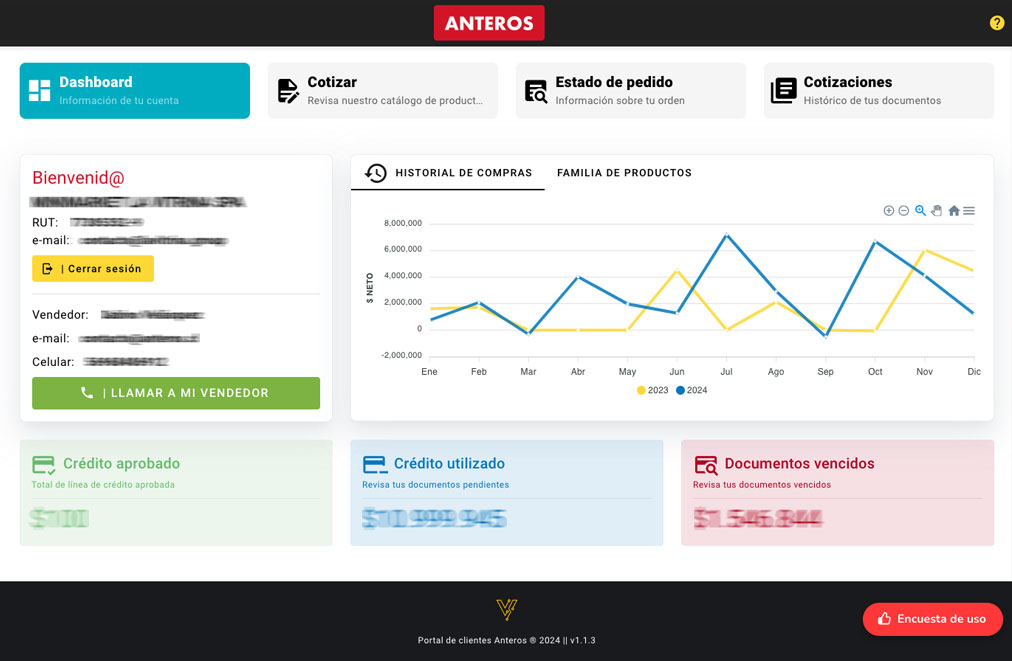
Task: Click the thumbs-up survey icon
Action: [x=884, y=618]
